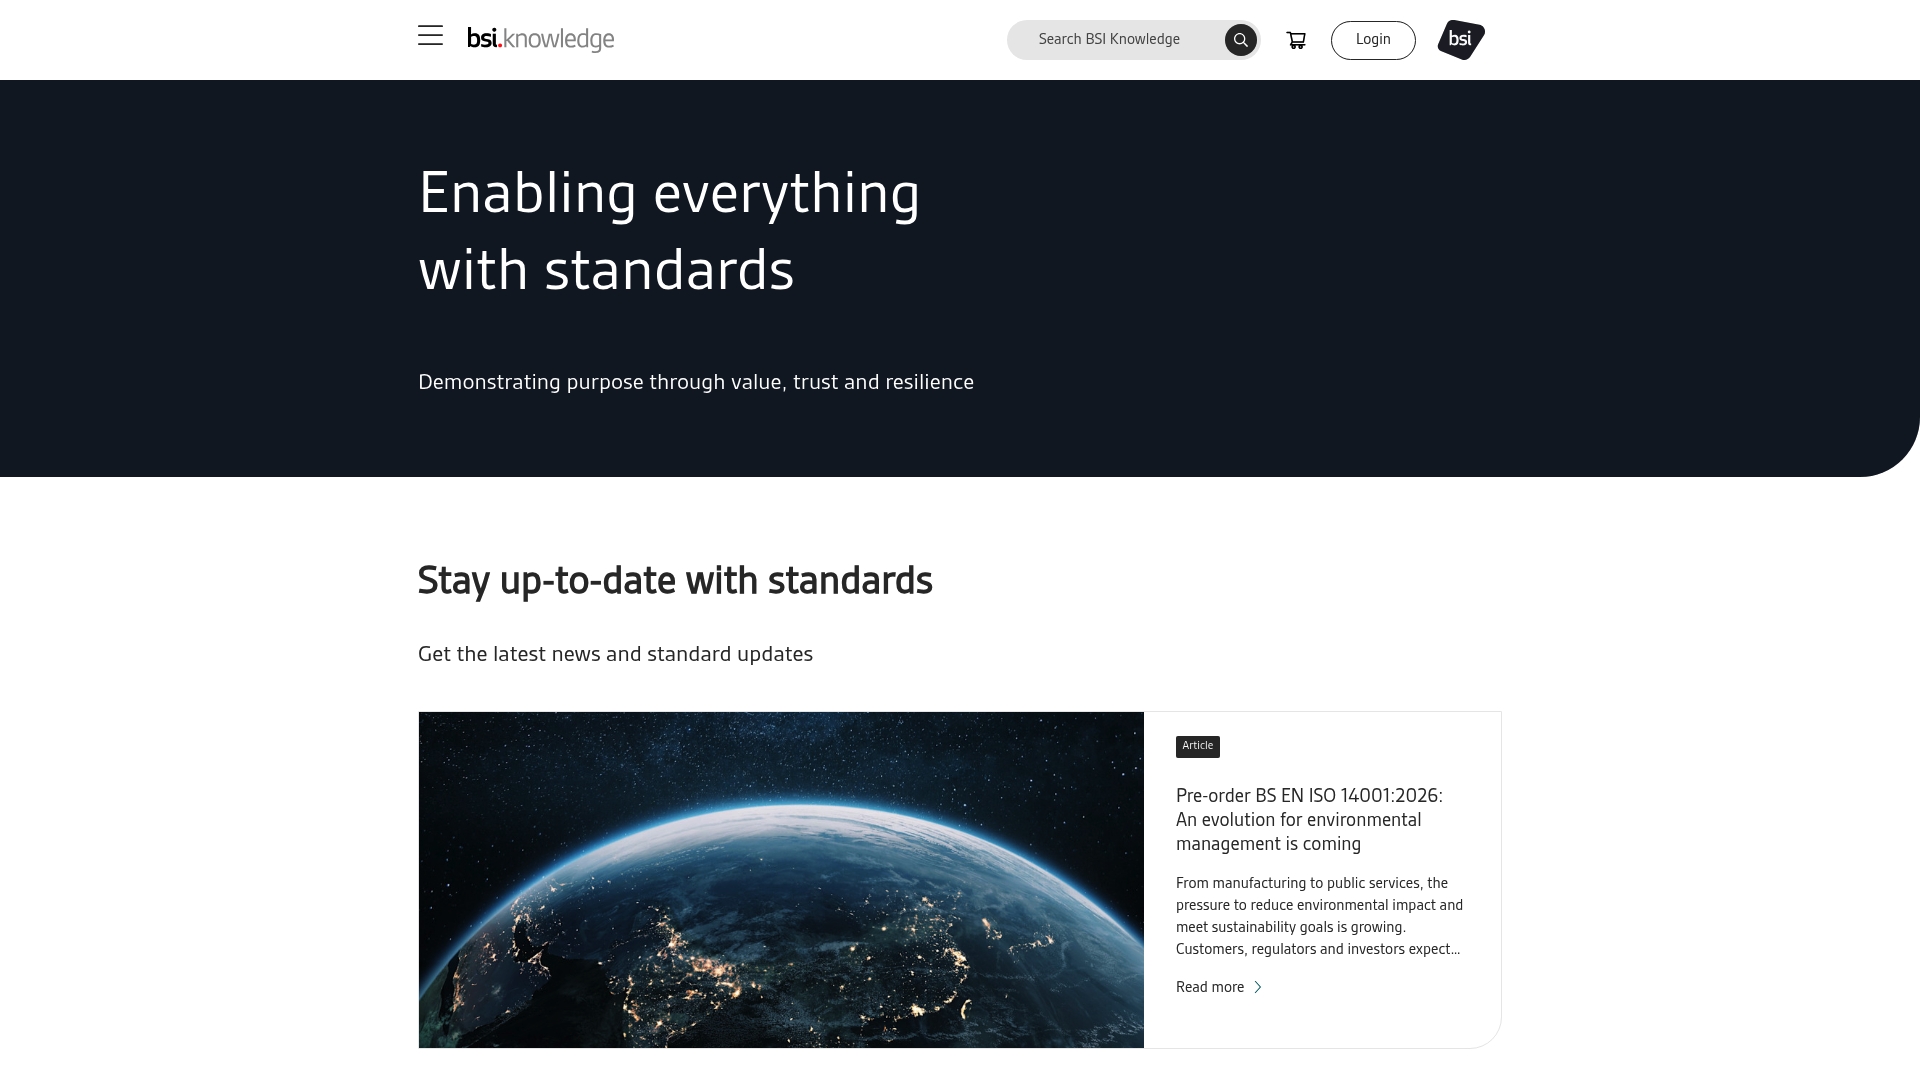The image size is (1920, 1080).
Task: Open the BS EN ISO 14001:2026 article title
Action: pos(1310,819)
